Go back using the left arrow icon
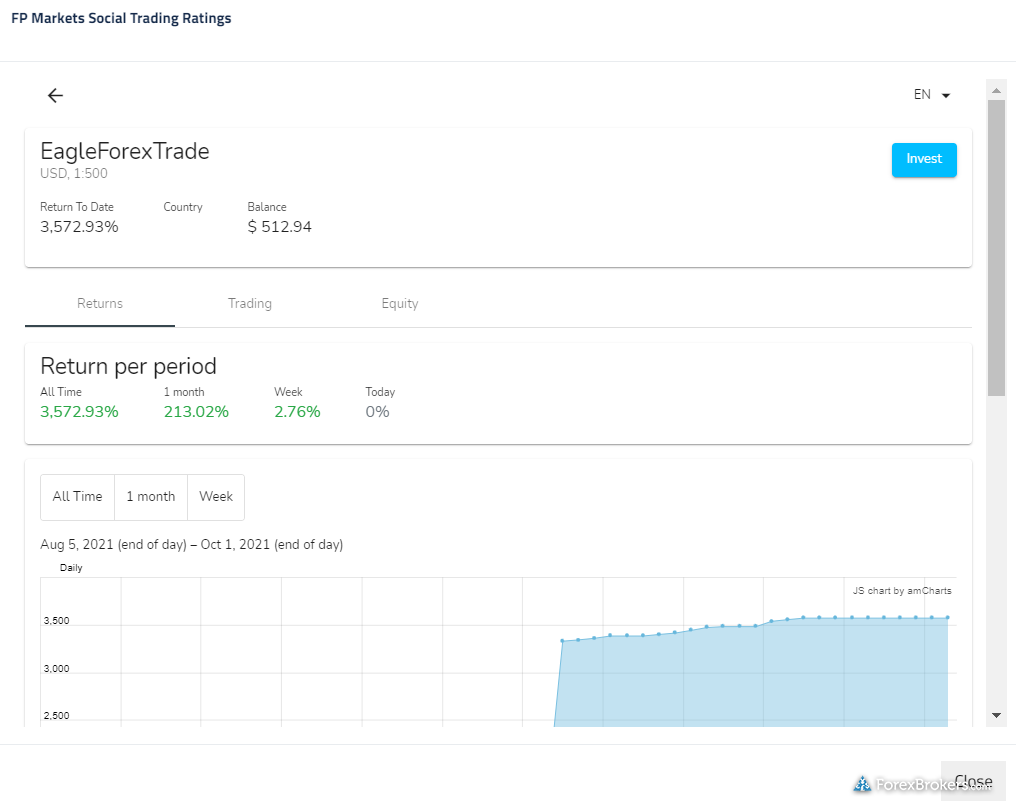This screenshot has width=1016, height=807. coord(56,96)
